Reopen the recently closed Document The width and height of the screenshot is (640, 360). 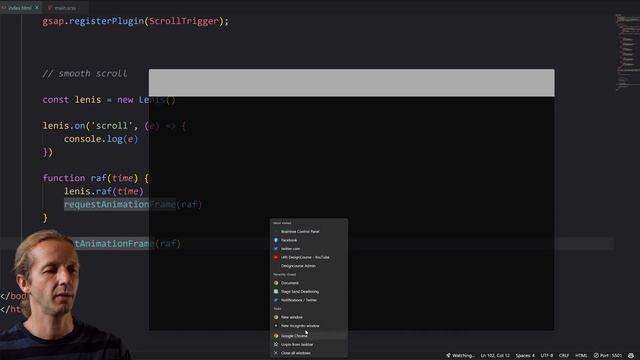289,283
